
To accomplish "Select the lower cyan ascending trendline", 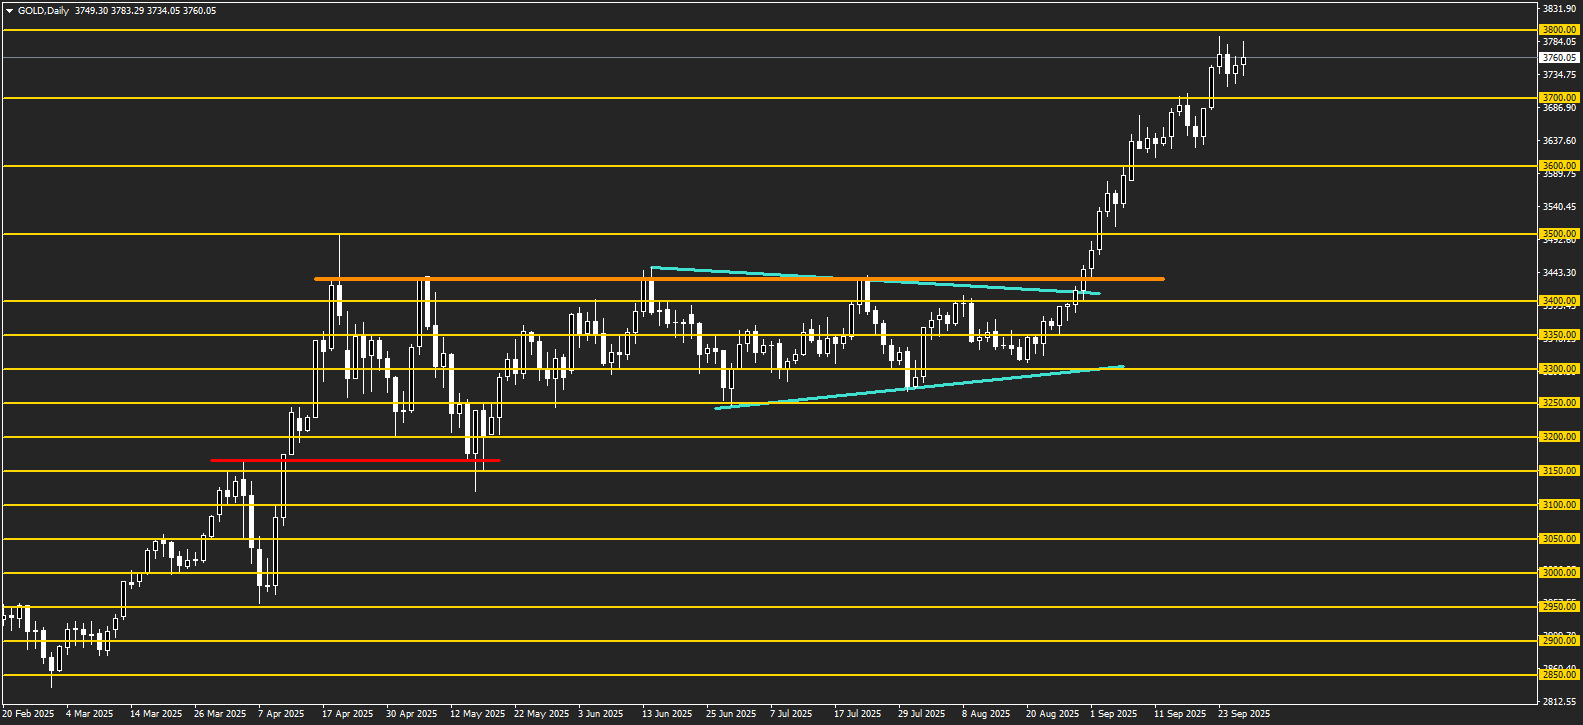I will (920, 388).
